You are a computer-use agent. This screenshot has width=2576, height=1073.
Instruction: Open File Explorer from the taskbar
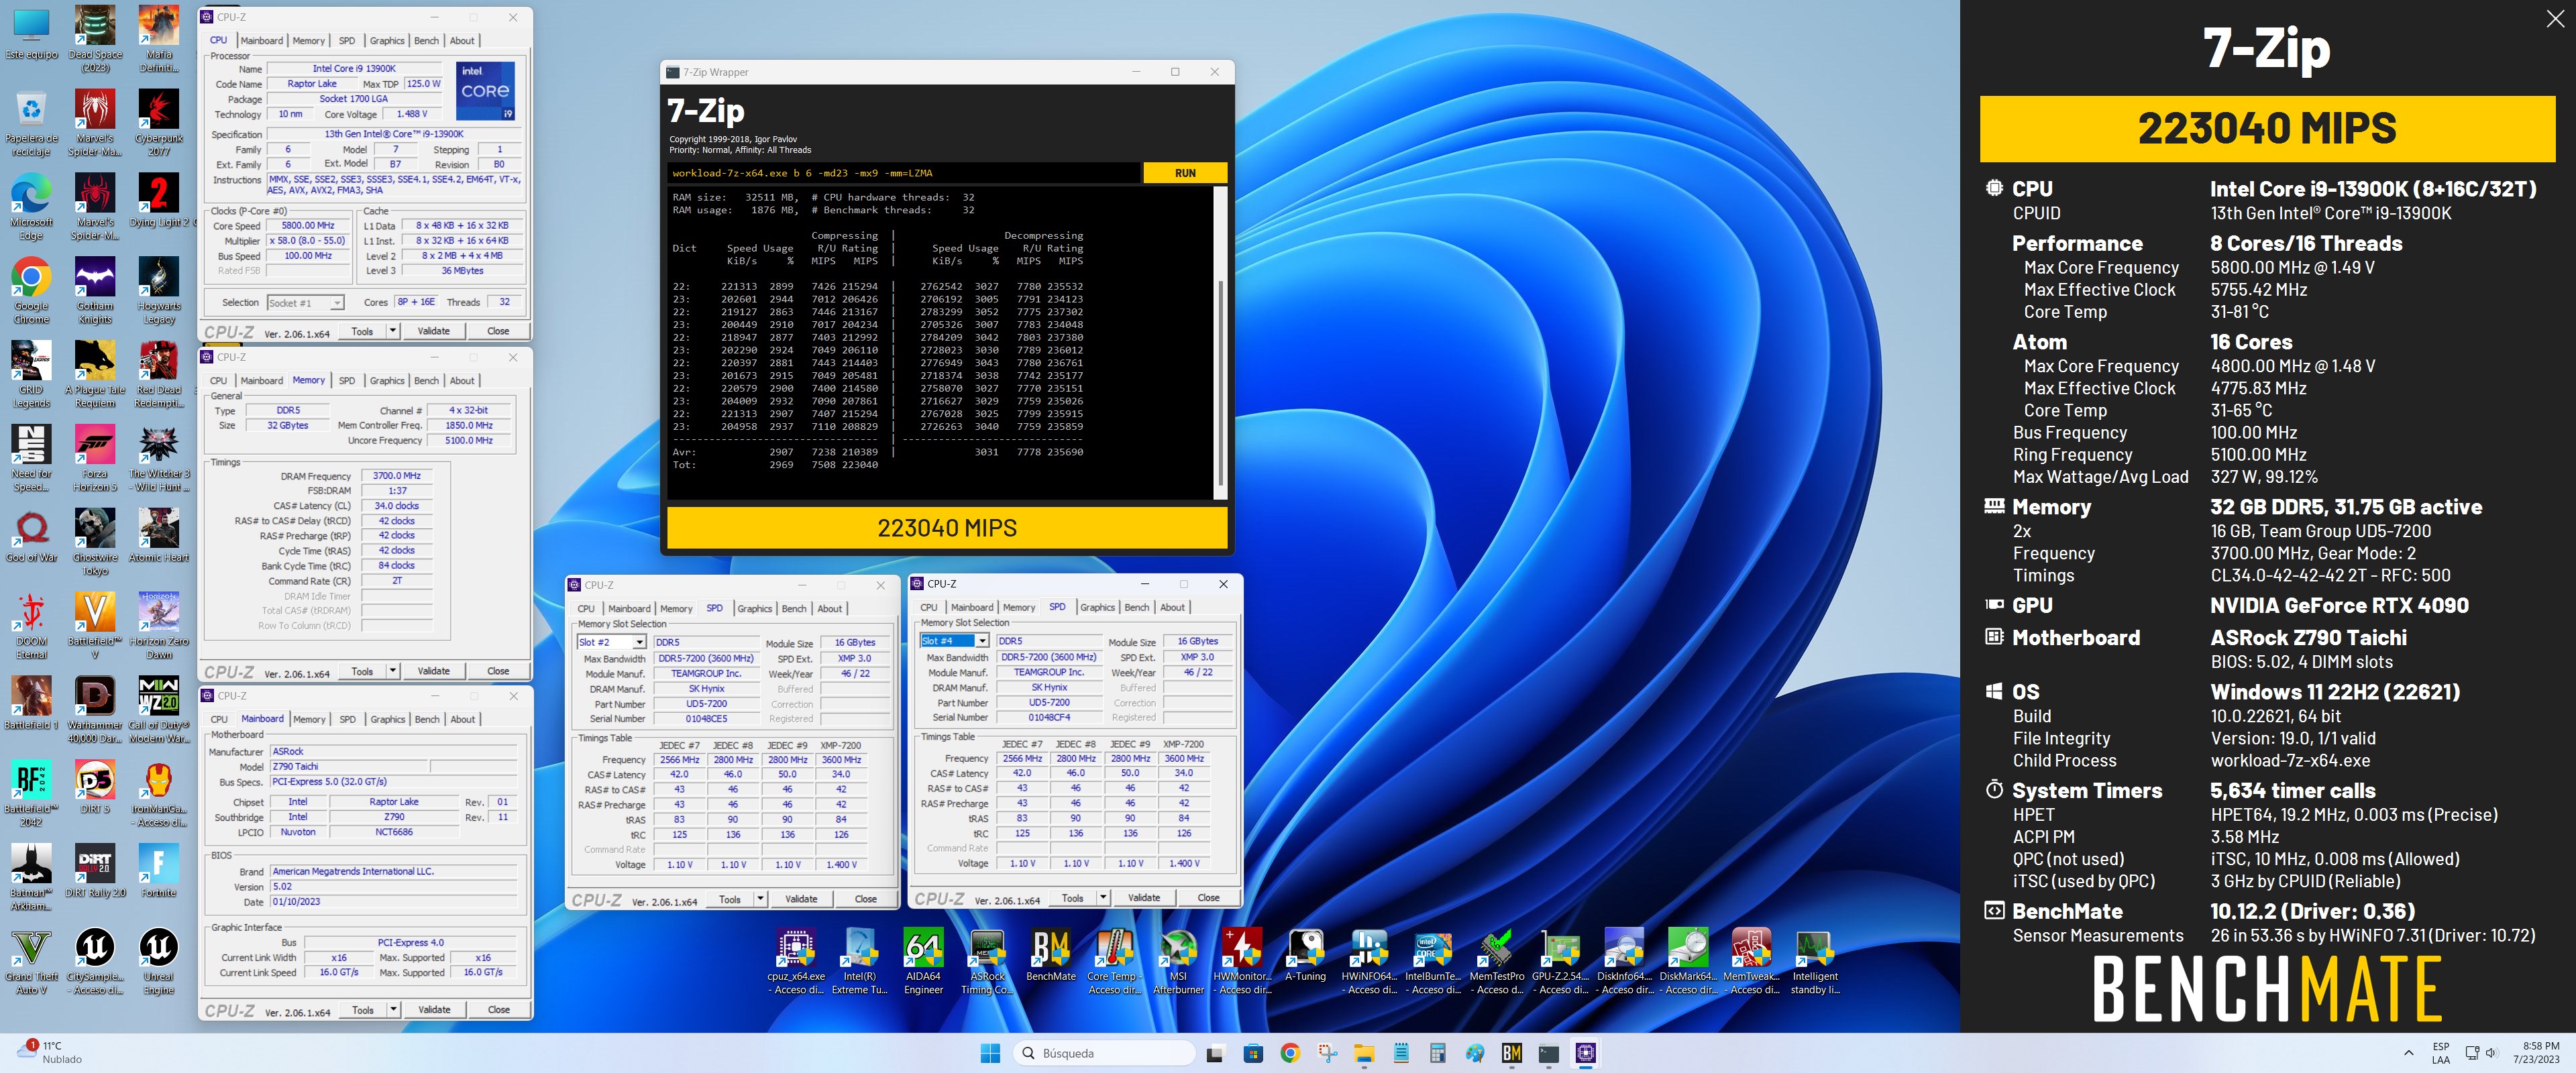tap(1364, 1053)
